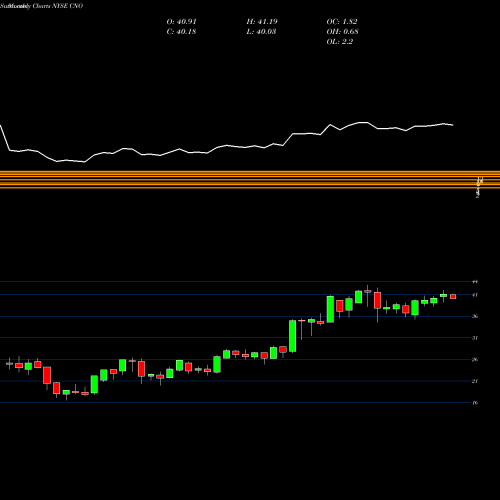The image size is (500, 500).
Task: Click the two-digit price axis label below 31
Action: coord(475,359)
